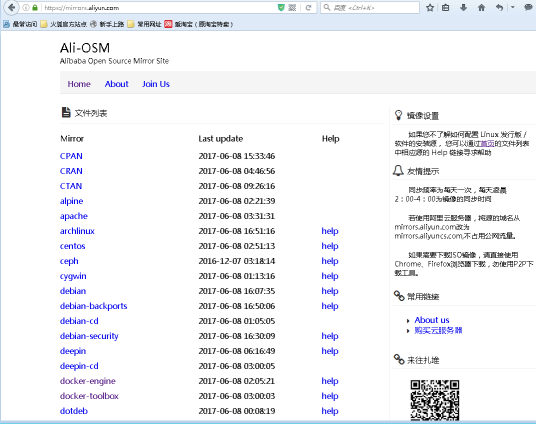Open help link in deepin row
Image resolution: width=536 pixels, height=424 pixels.
(330, 351)
